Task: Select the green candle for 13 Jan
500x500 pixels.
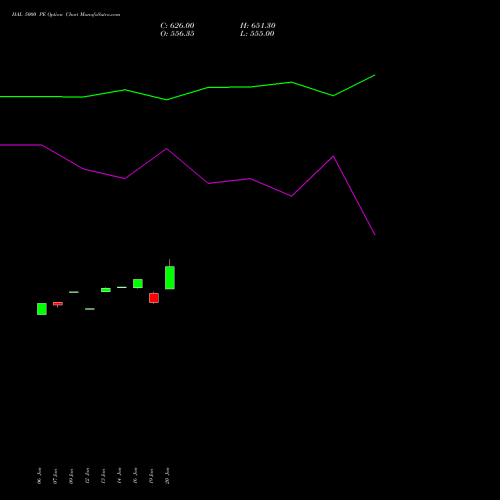Action: [106, 290]
